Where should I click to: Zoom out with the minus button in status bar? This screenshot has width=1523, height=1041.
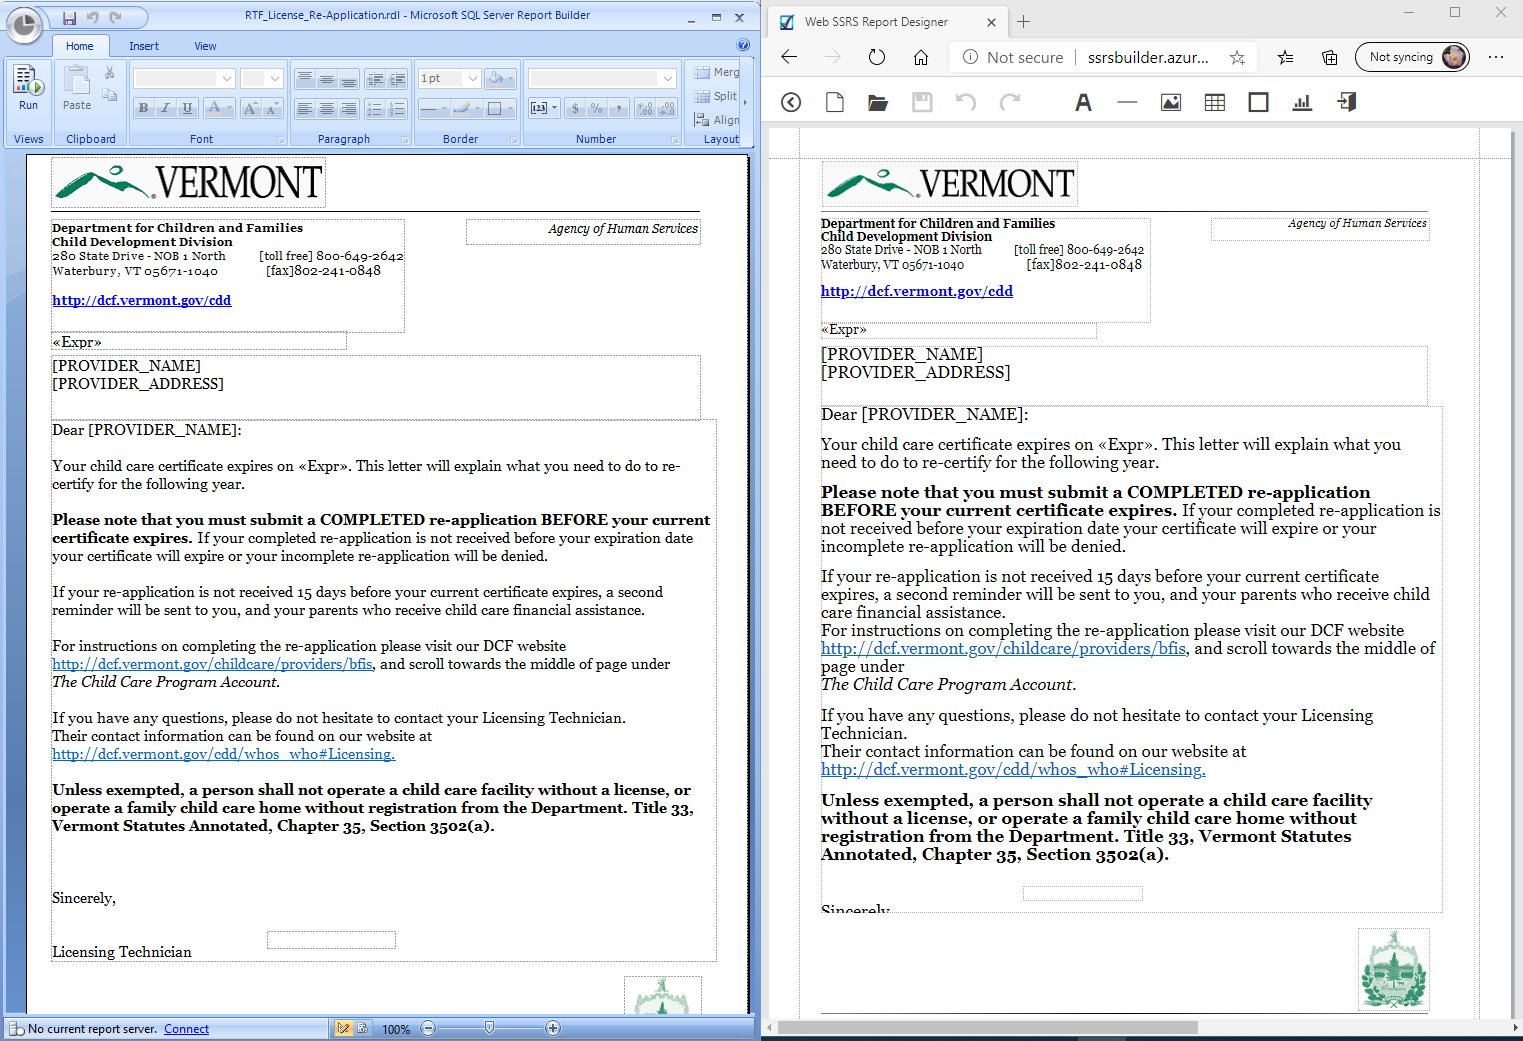(x=428, y=1028)
